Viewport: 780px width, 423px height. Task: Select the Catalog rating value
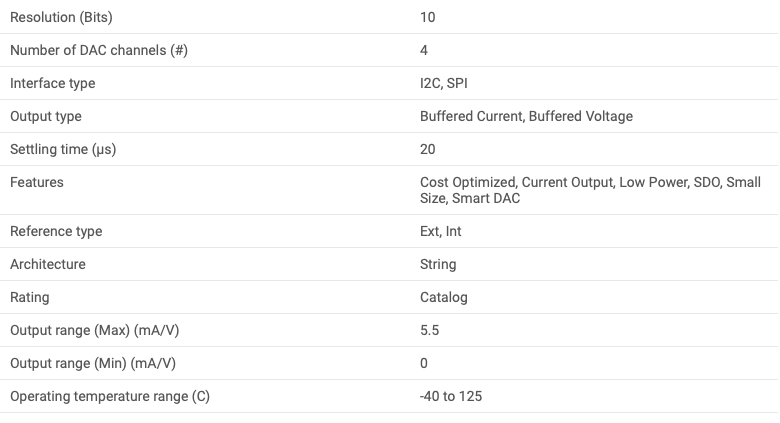click(444, 297)
